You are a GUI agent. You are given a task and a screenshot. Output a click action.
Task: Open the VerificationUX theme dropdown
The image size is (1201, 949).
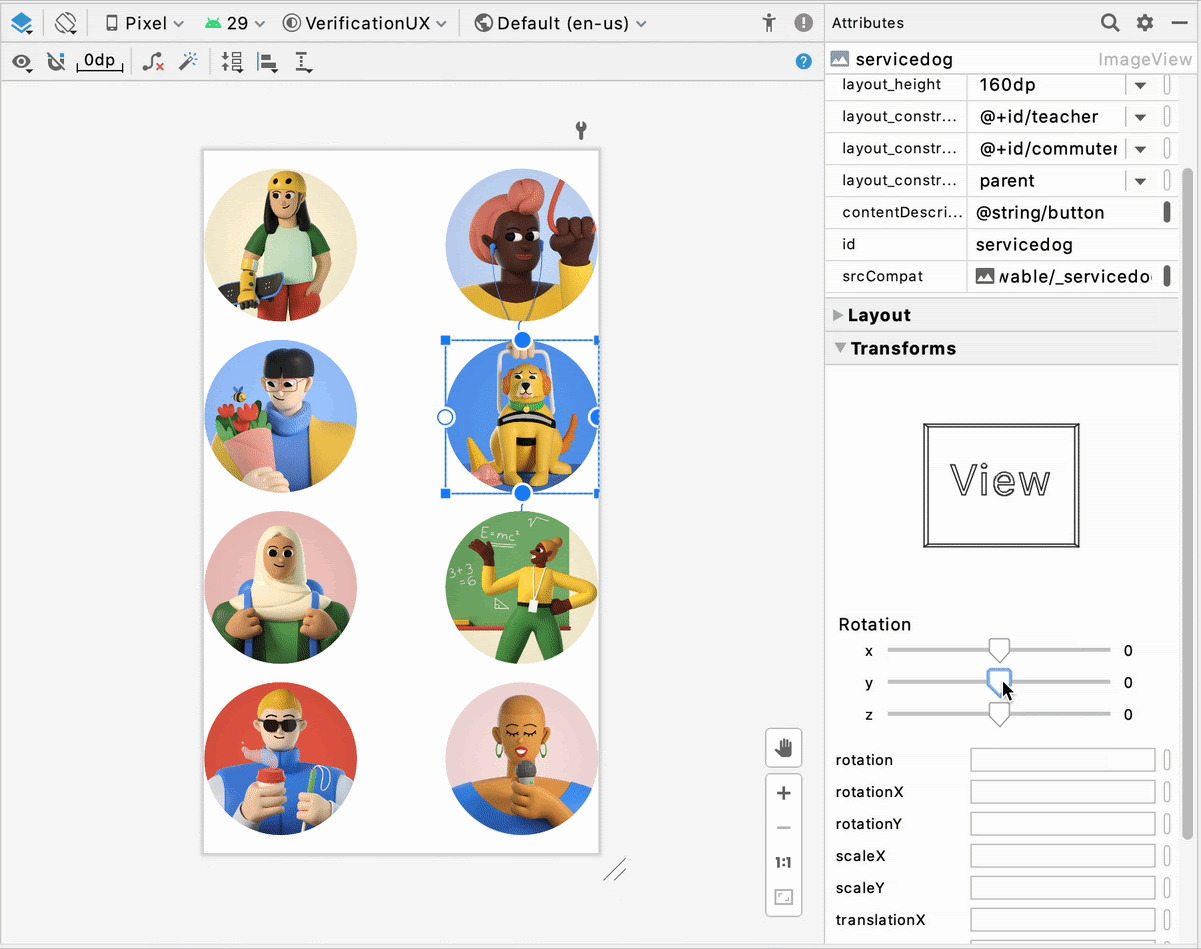click(x=364, y=23)
